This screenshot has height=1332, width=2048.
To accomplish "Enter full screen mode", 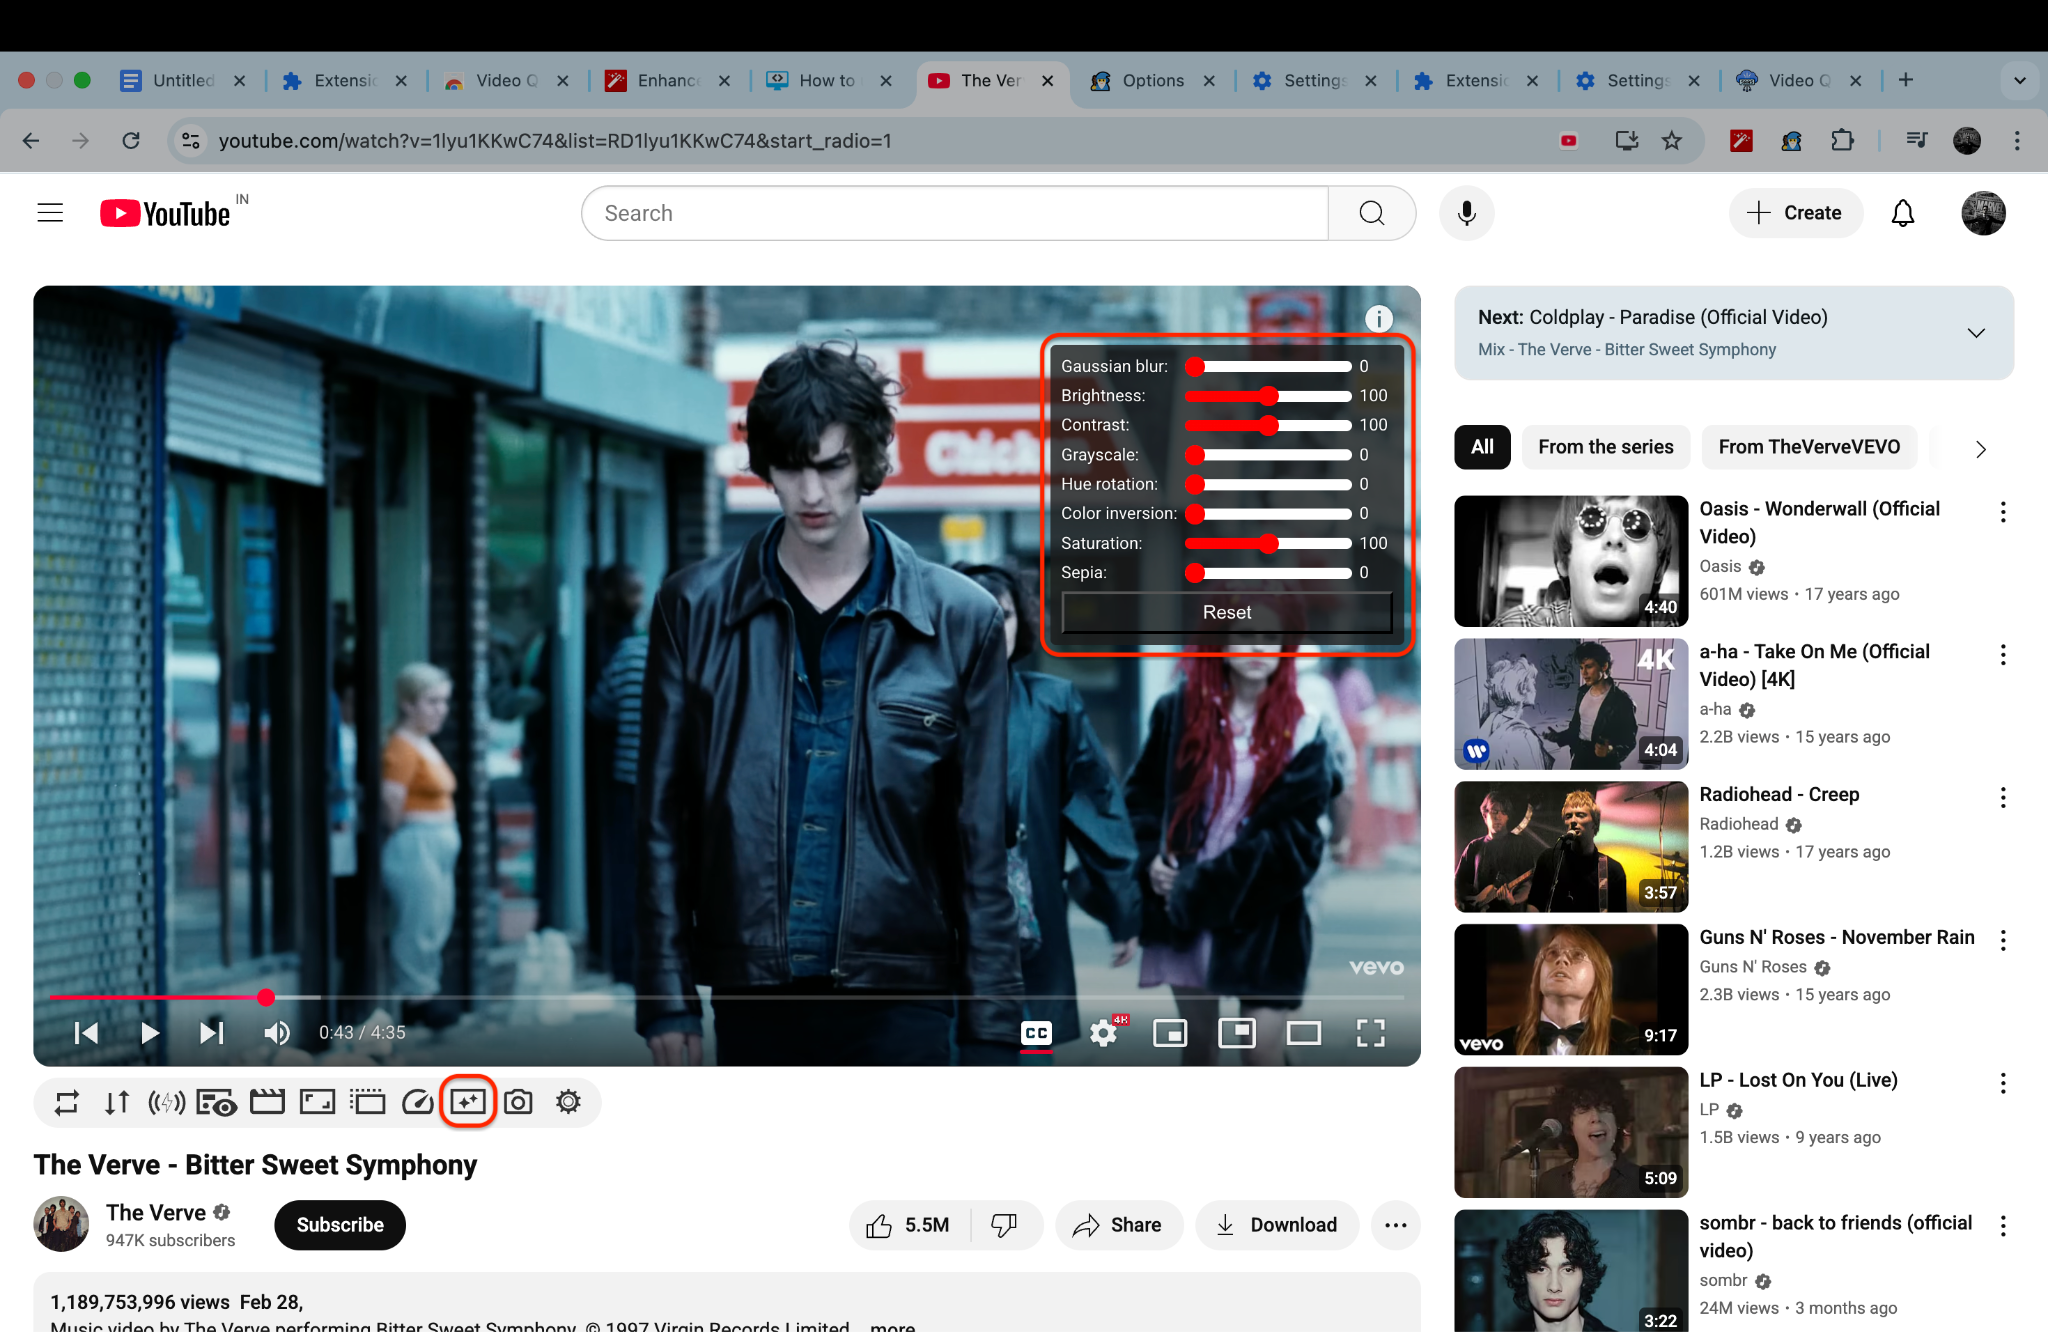I will (x=1371, y=1033).
